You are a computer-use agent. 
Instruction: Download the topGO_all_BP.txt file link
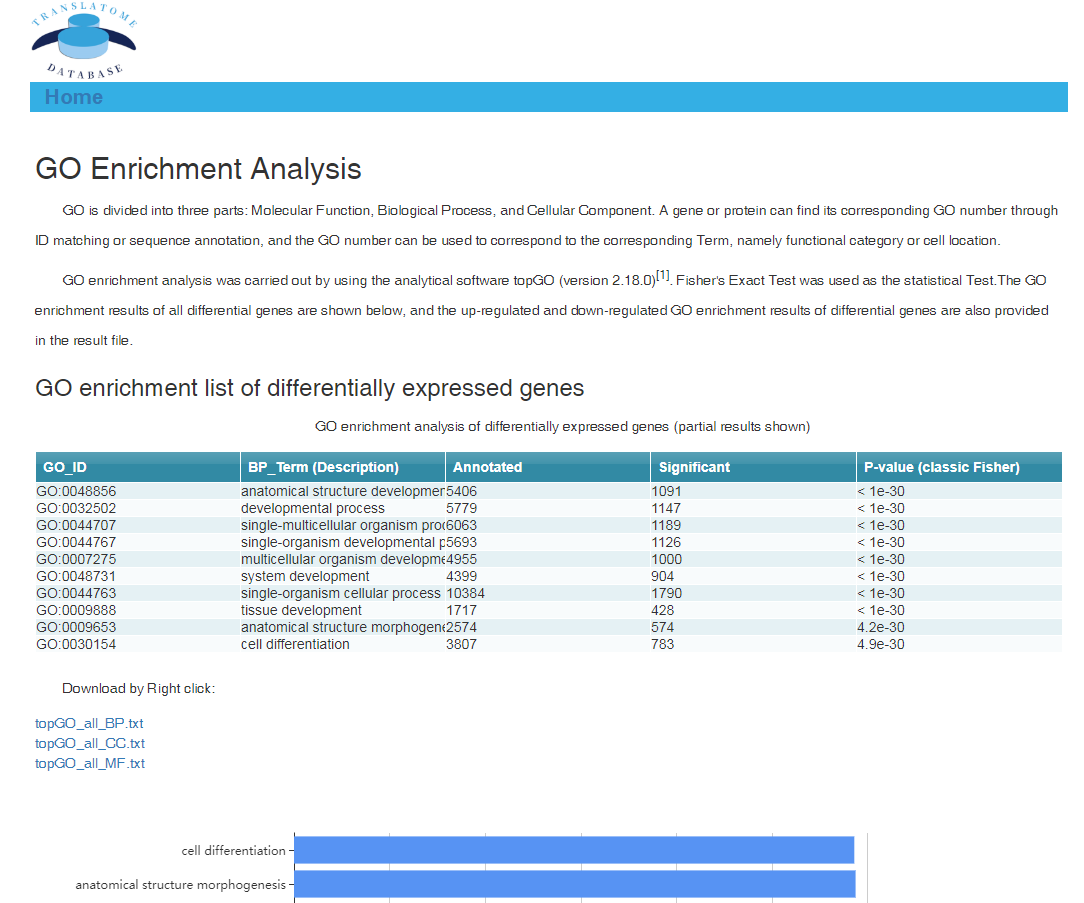coord(89,723)
